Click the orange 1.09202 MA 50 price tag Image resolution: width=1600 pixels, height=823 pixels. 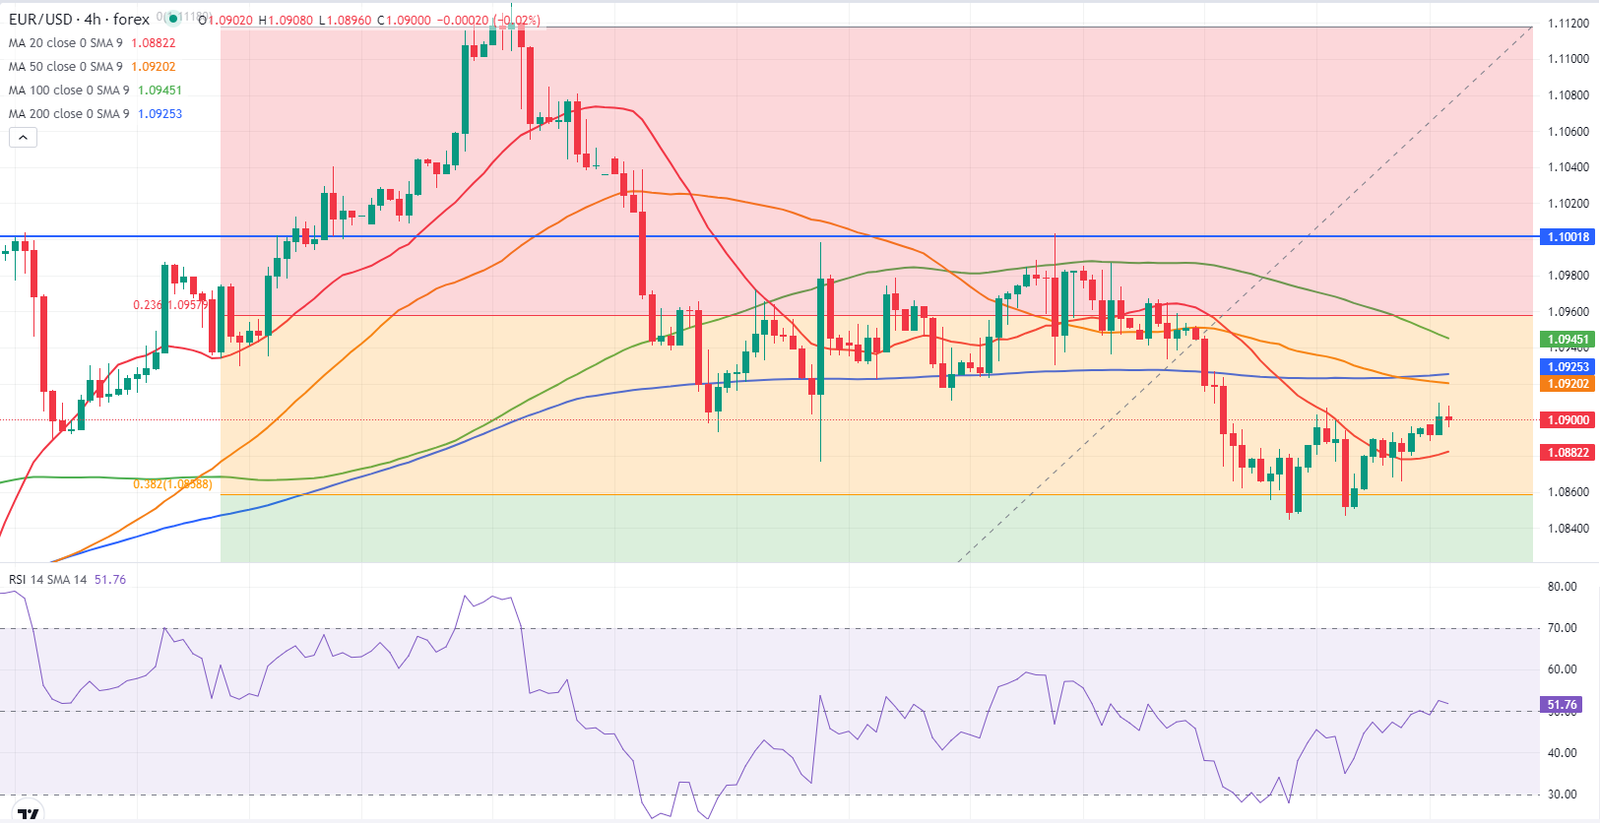[1567, 384]
